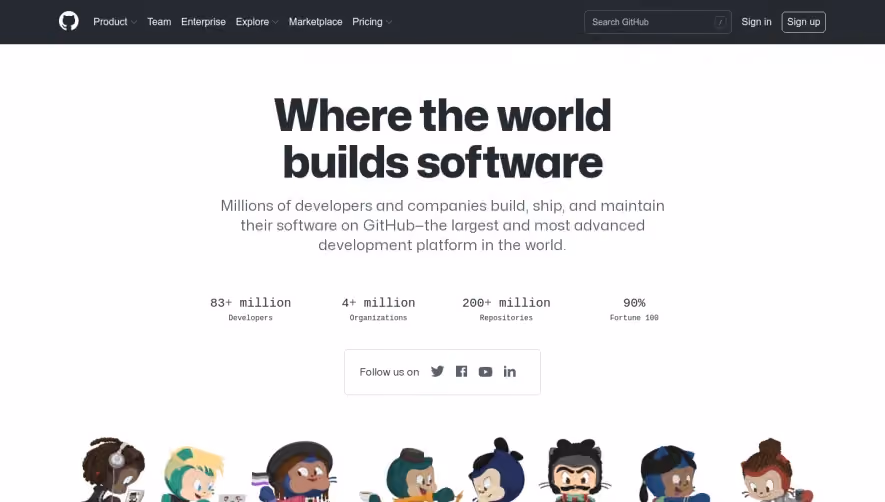Click the '4+ million' organizations stat
Image resolution: width=885 pixels, height=502 pixels.
[x=378, y=303]
